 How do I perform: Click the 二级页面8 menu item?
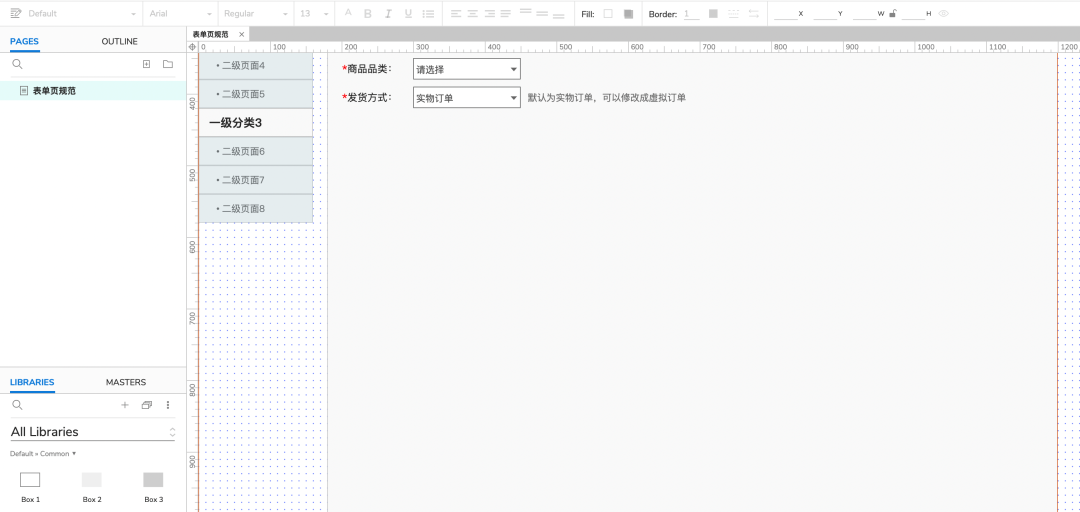tap(256, 208)
